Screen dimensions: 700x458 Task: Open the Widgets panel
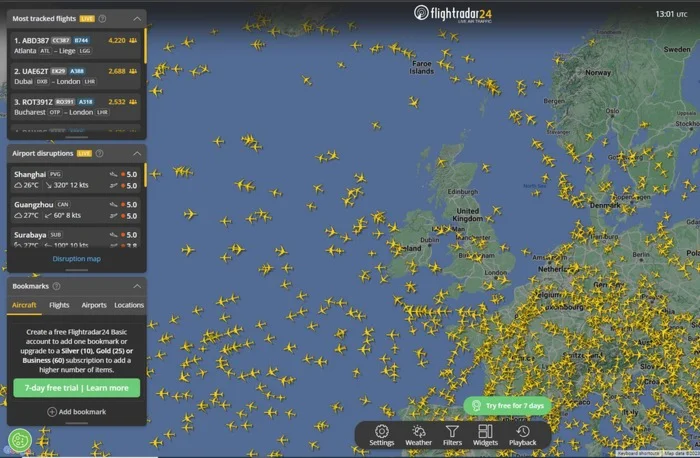click(485, 435)
